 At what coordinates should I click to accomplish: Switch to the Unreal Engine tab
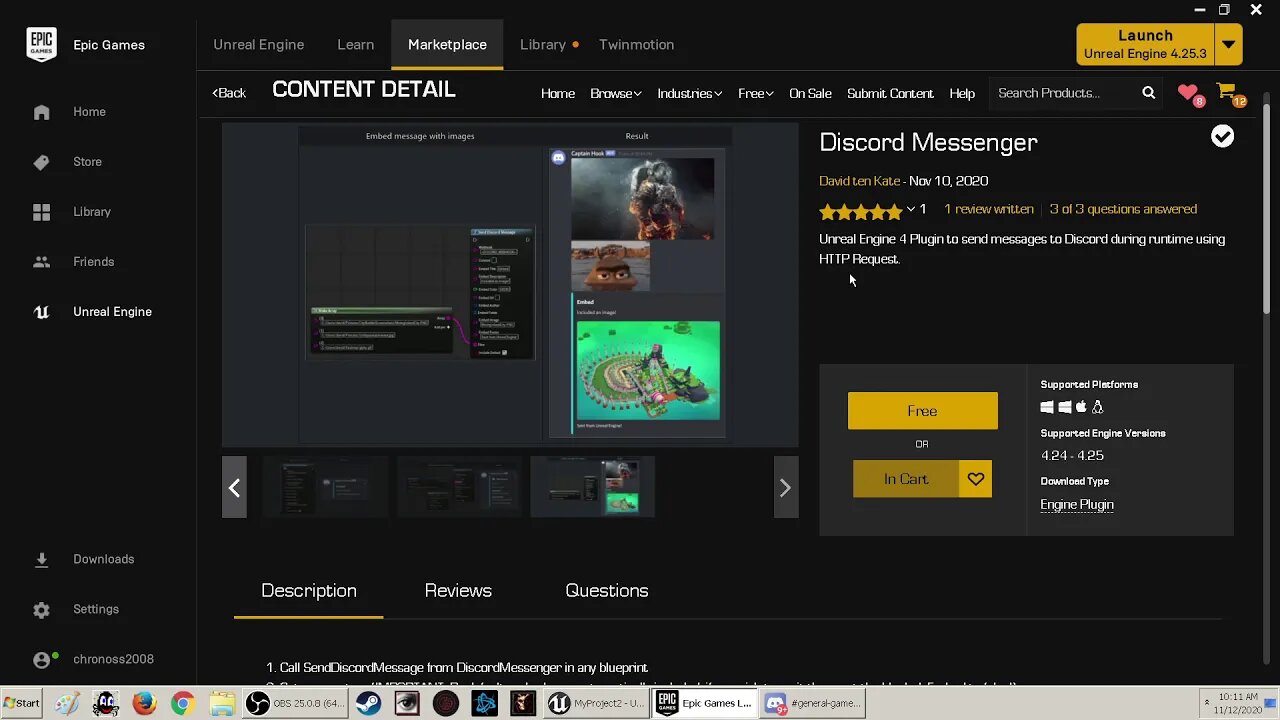click(258, 44)
